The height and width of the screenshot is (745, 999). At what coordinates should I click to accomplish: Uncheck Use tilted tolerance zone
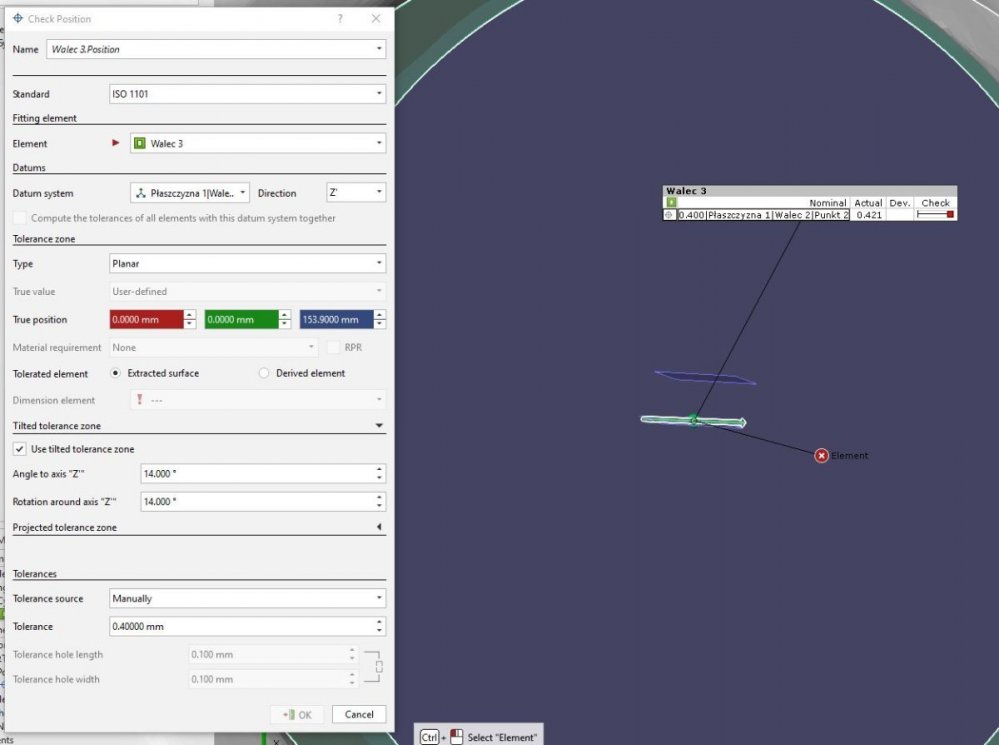click(20, 449)
